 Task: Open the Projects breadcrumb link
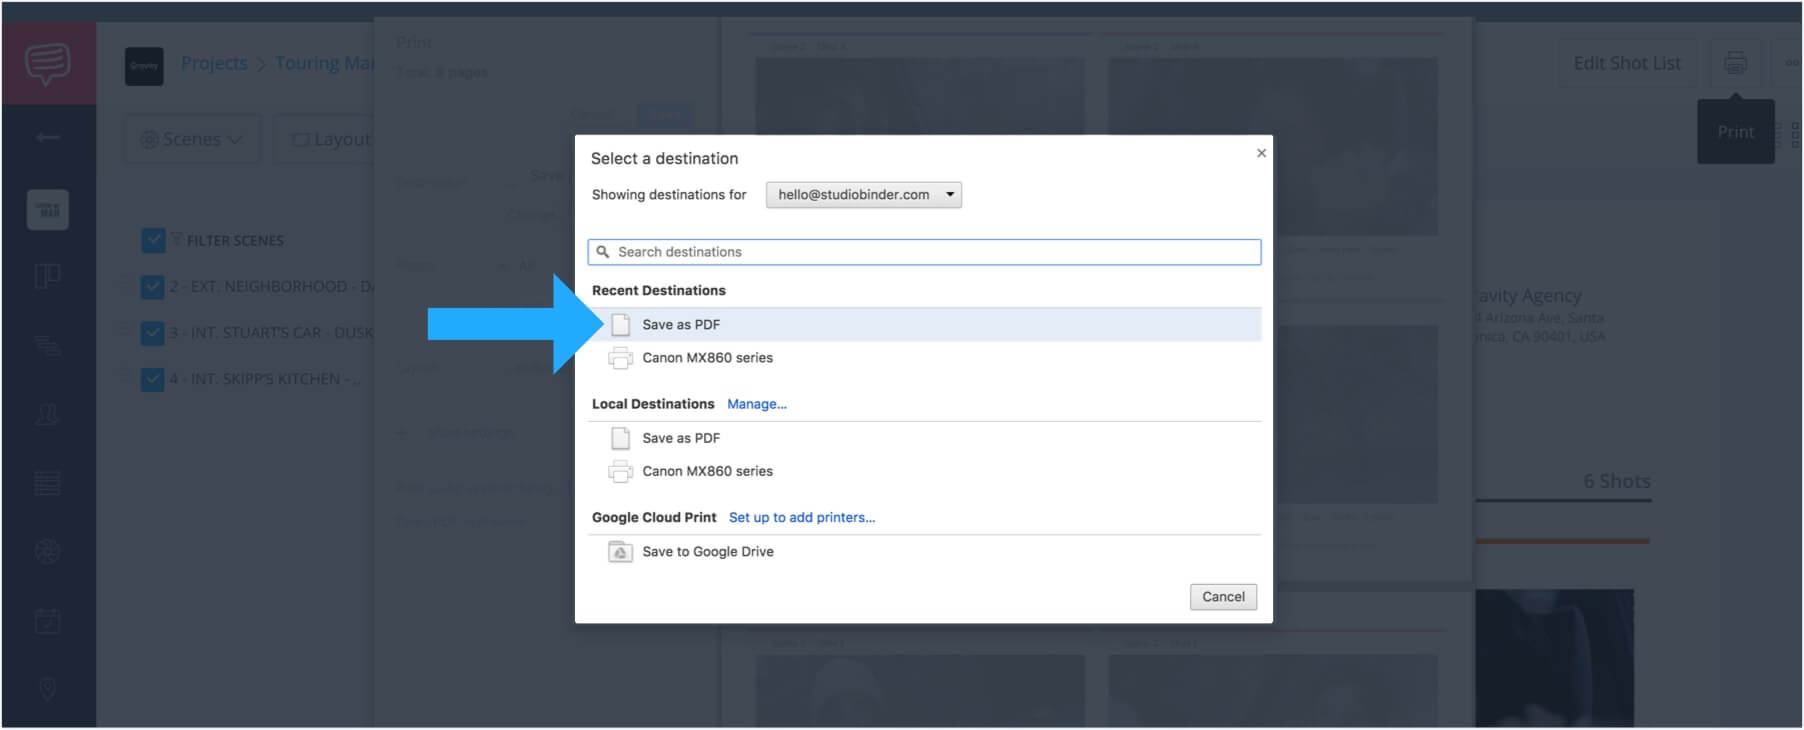214,63
